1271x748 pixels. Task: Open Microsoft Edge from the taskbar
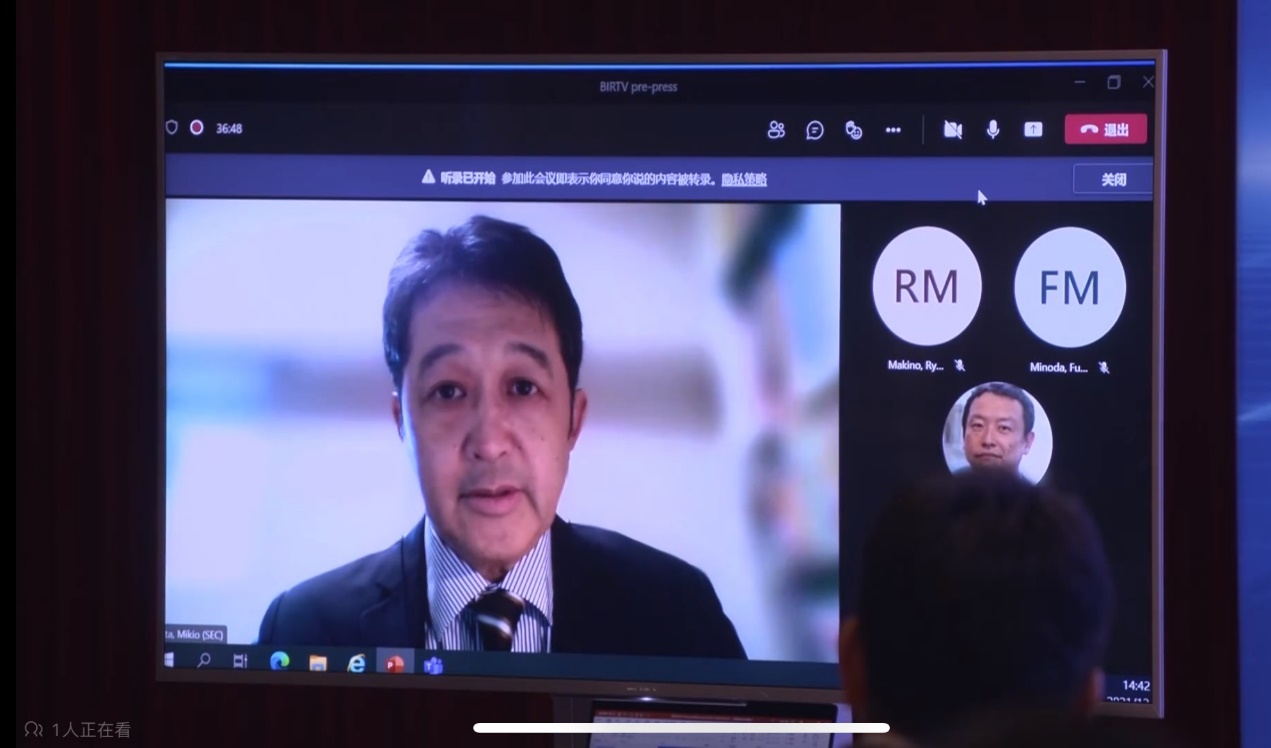[x=280, y=661]
